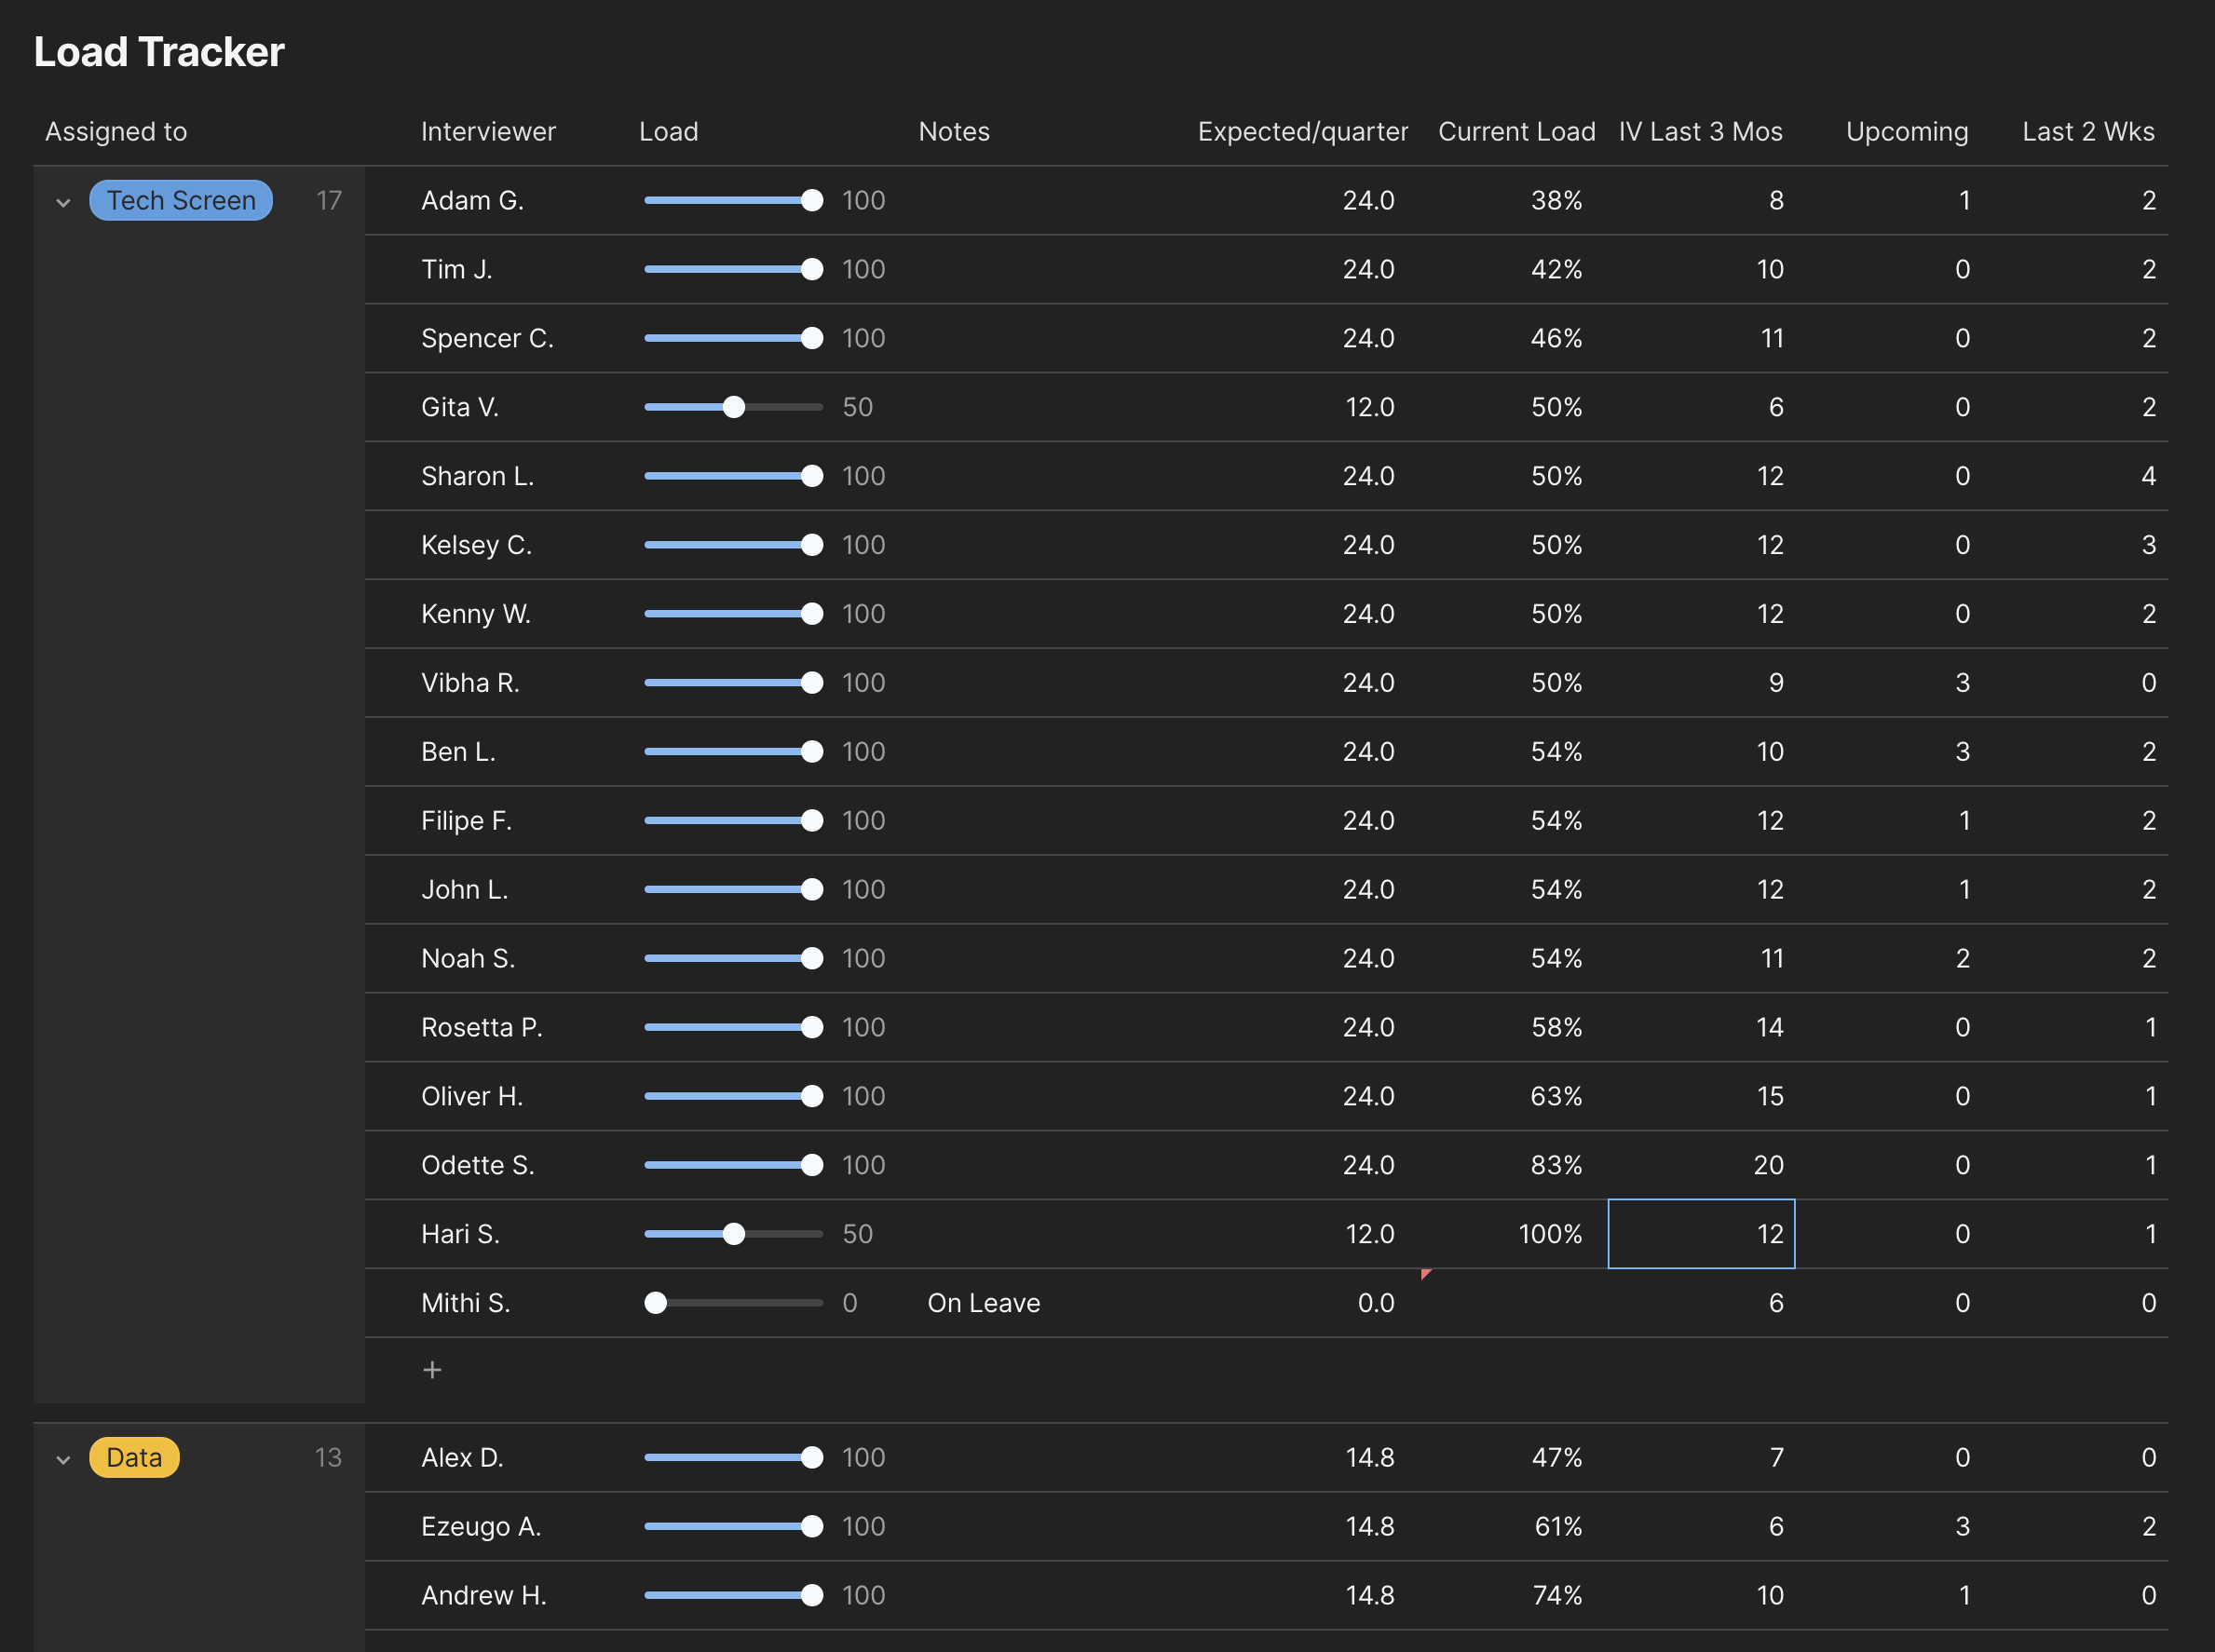
Task: Click the Tech Screen tag pill
Action: pyautogui.click(x=181, y=201)
